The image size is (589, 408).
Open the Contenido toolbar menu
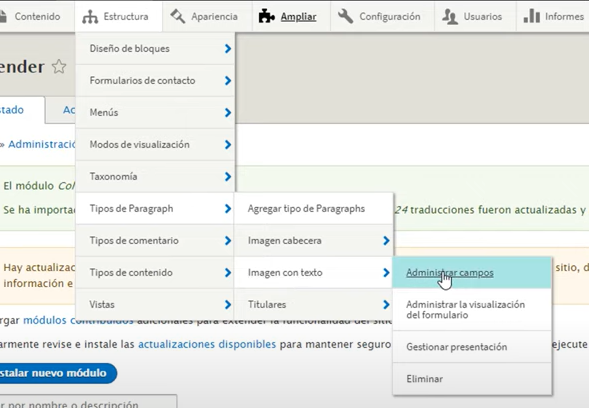tap(37, 17)
